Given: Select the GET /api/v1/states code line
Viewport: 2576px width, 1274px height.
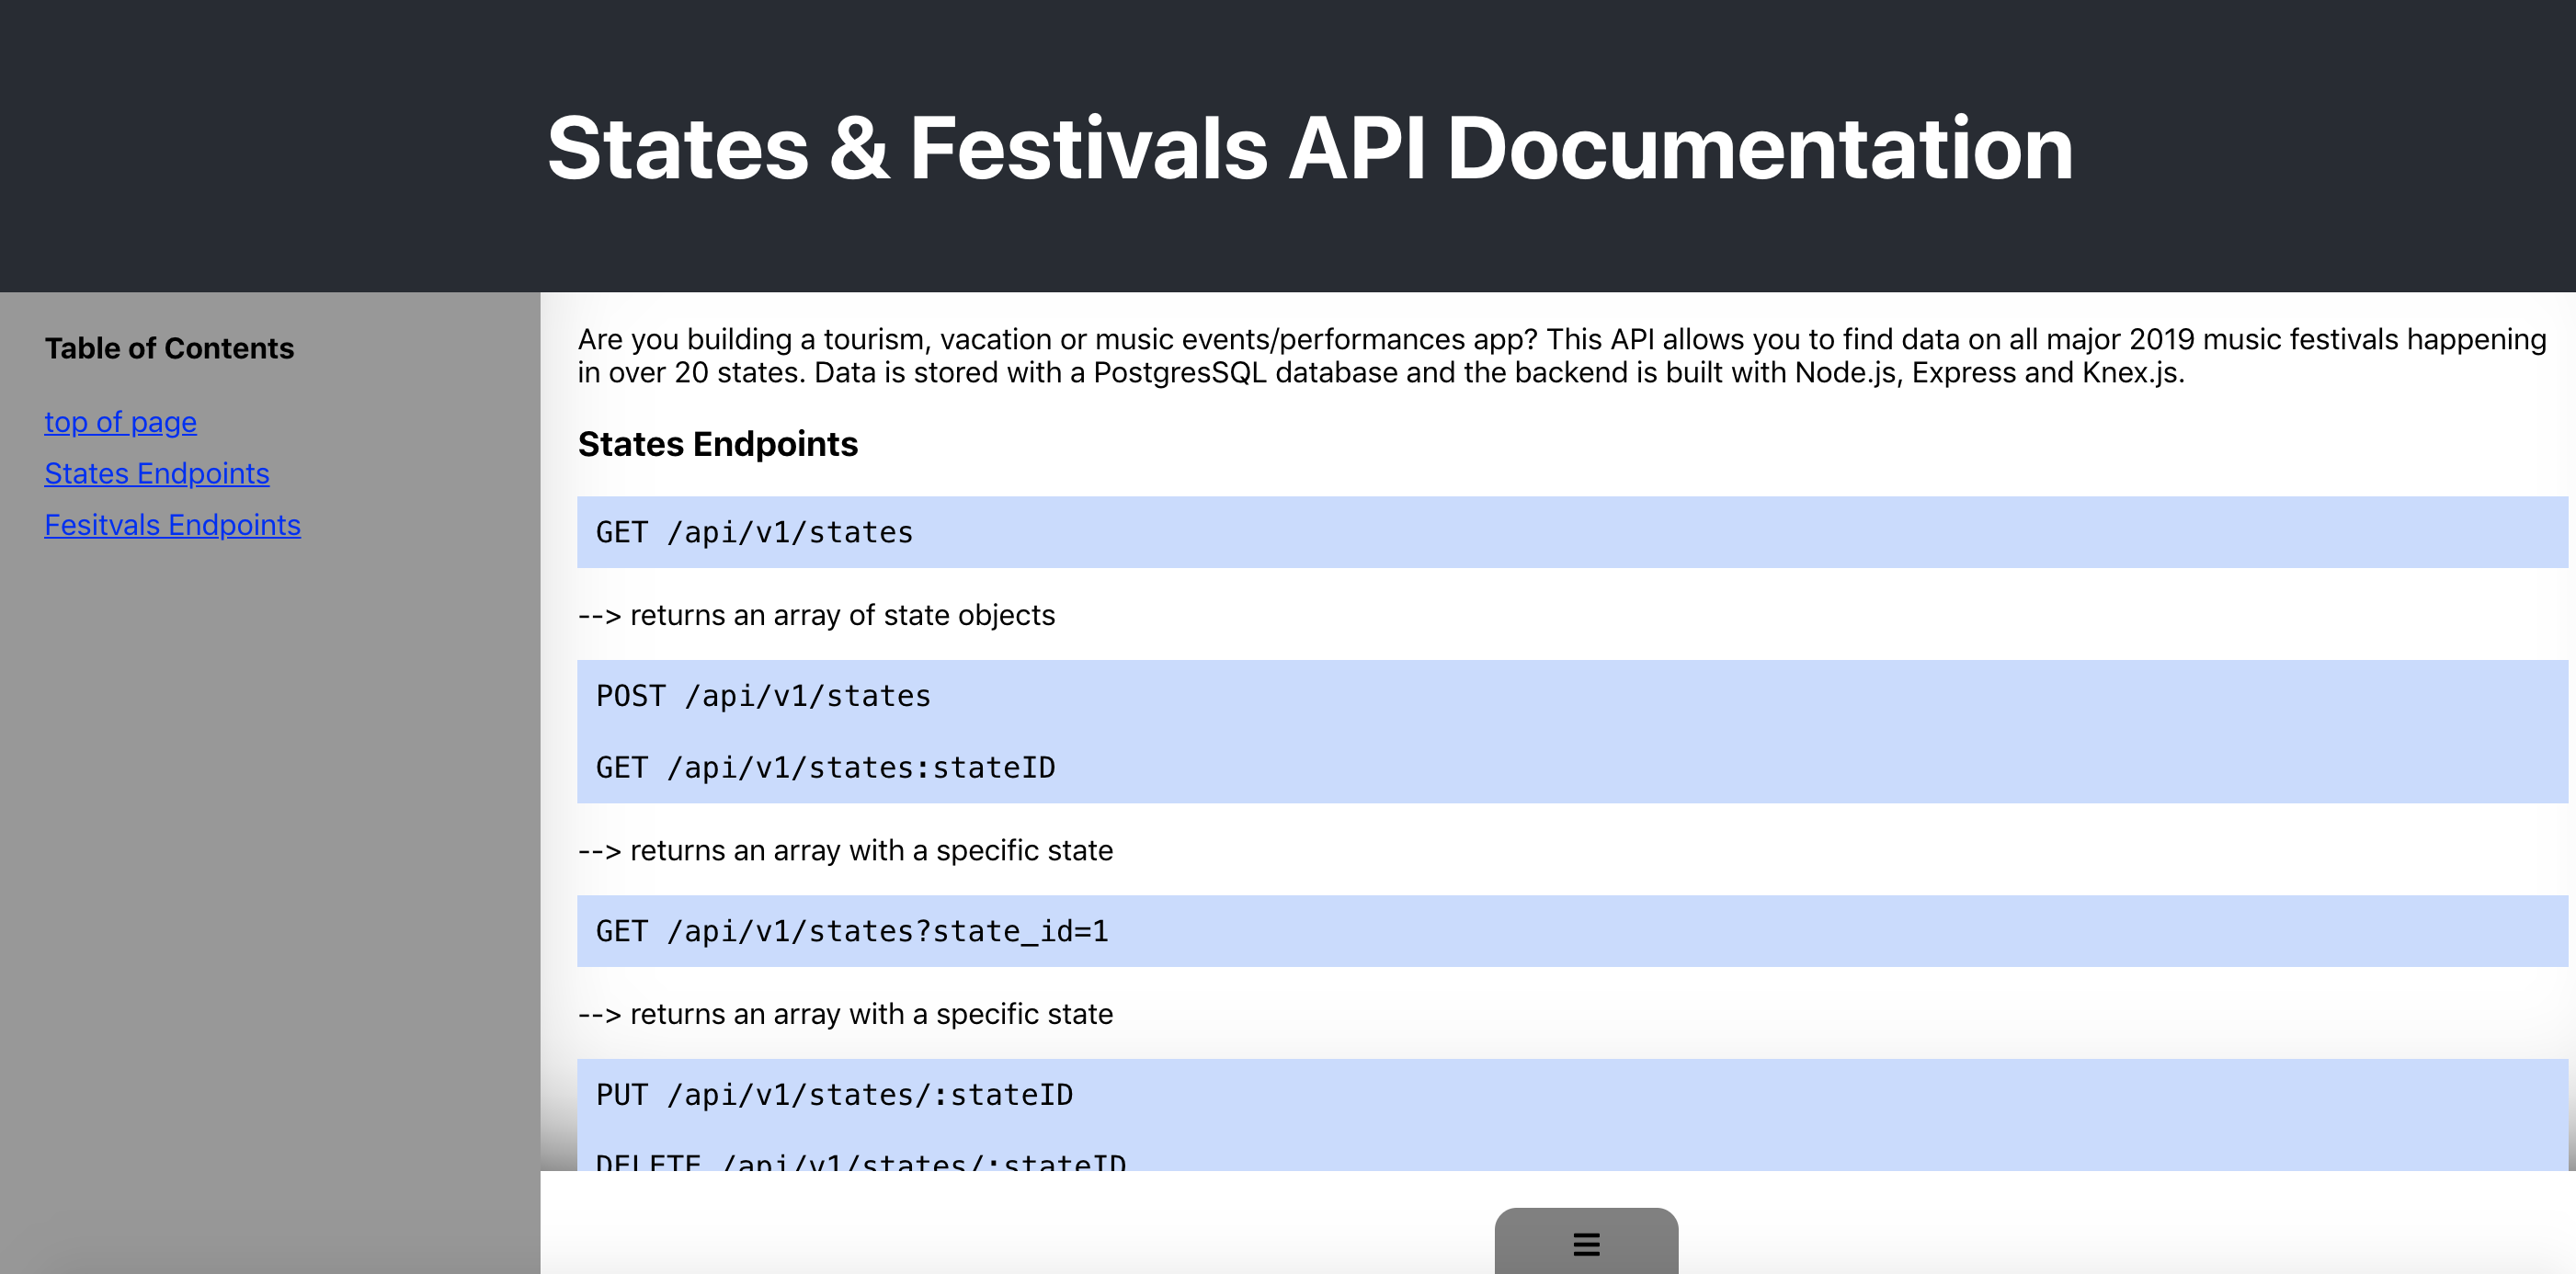Looking at the screenshot, I should (x=754, y=532).
